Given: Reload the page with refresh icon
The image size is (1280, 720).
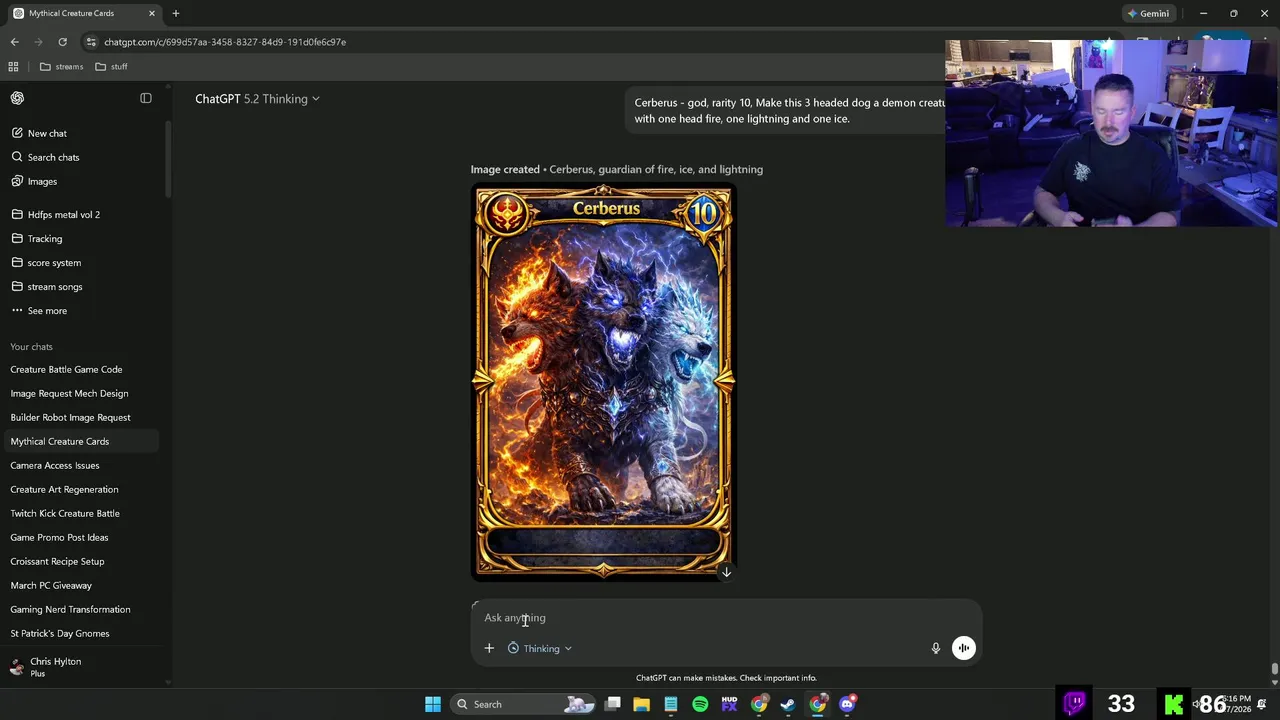Looking at the screenshot, I should click(62, 42).
